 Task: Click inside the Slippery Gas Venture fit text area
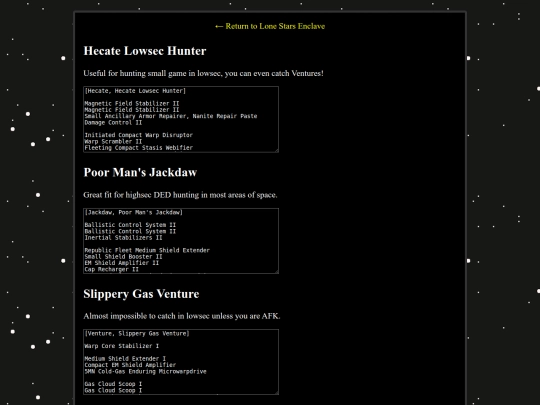[181, 362]
